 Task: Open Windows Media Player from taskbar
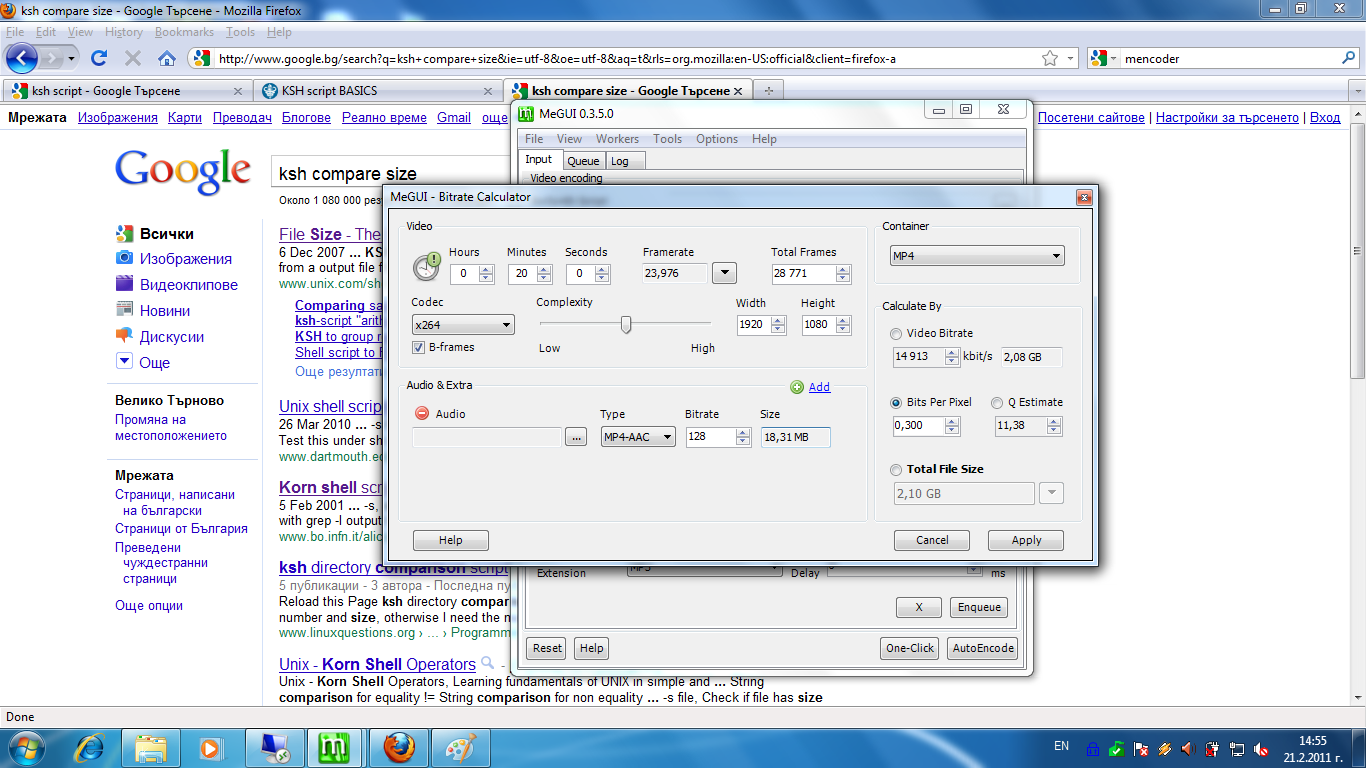tap(210, 747)
